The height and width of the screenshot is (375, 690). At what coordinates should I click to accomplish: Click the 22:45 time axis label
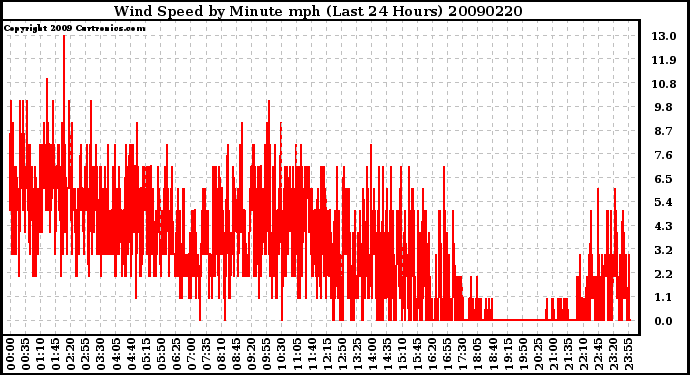(598, 354)
